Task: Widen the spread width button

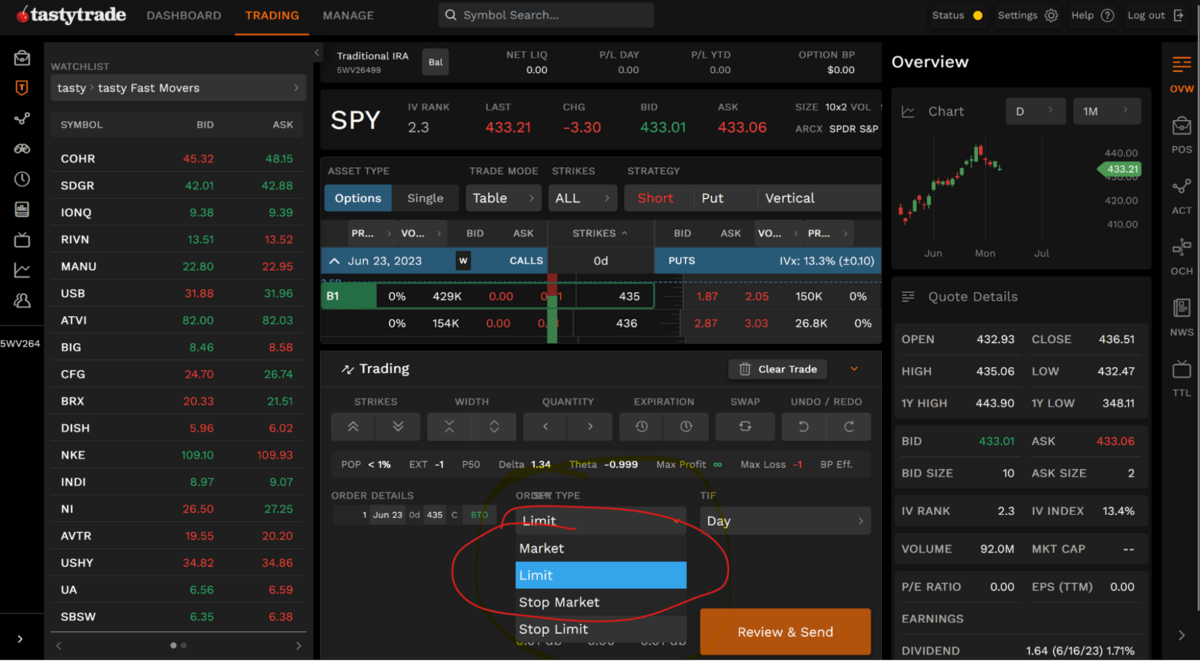Action: coord(494,426)
